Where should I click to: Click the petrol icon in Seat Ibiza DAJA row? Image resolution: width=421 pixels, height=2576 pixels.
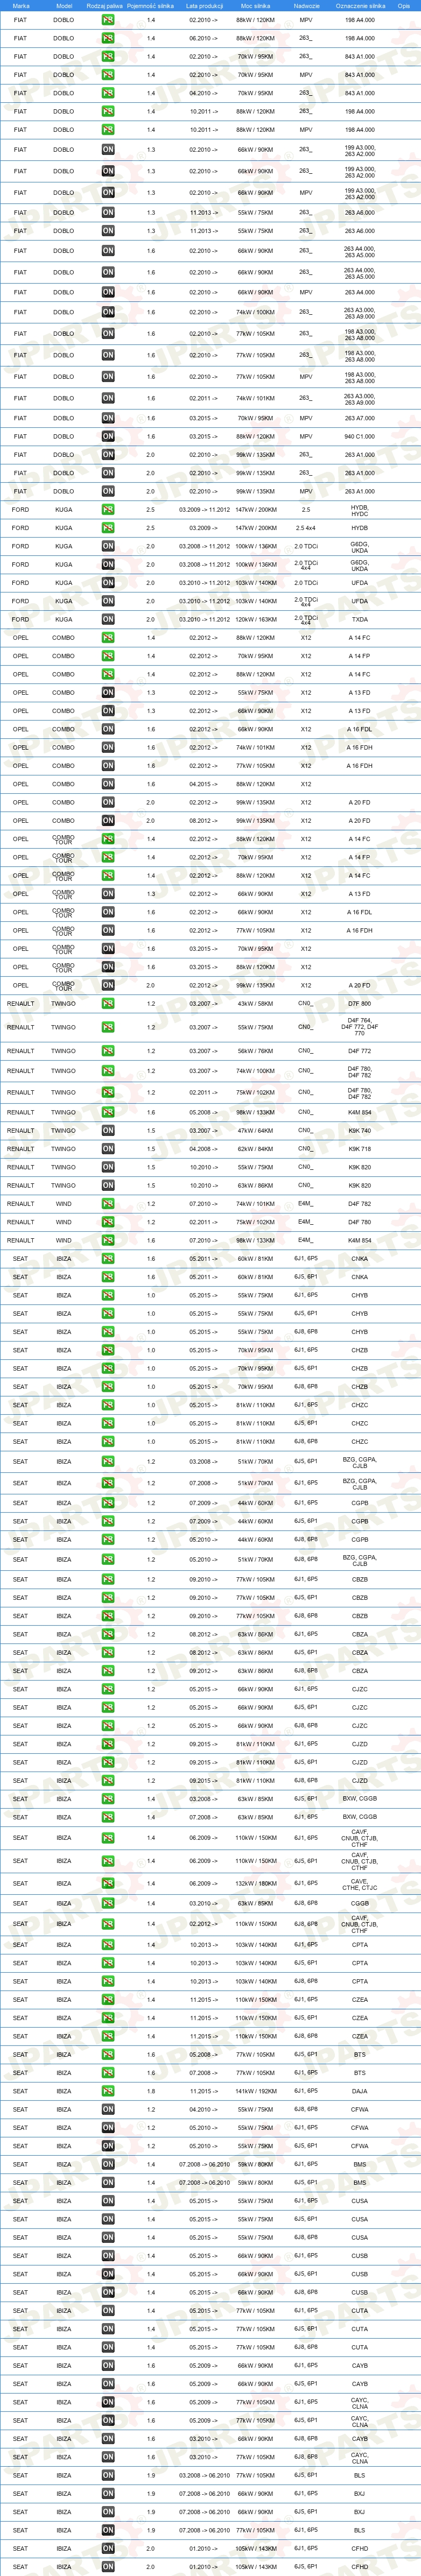(108, 2091)
